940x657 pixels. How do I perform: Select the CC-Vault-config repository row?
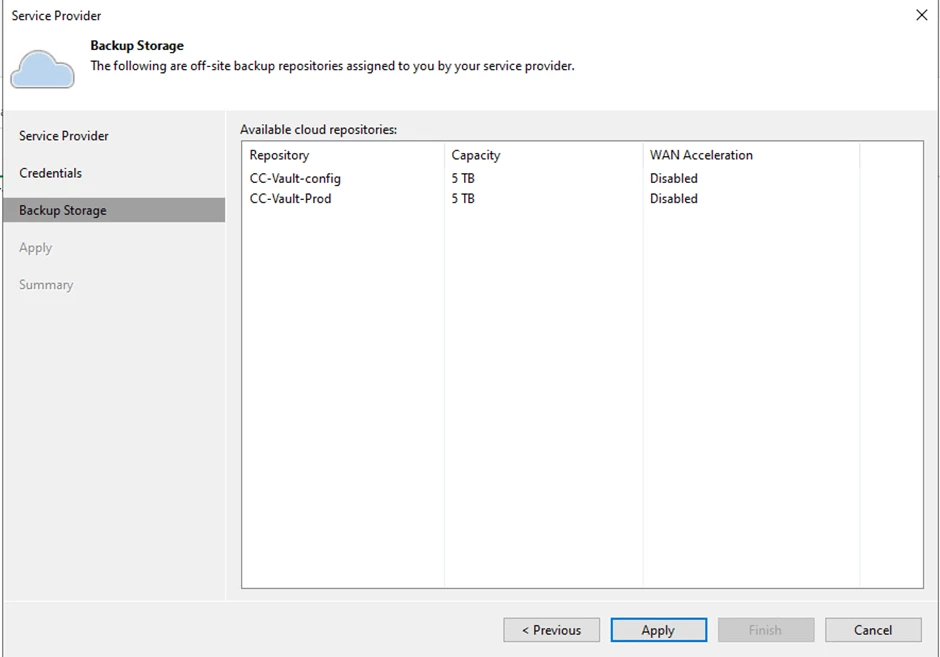(x=582, y=179)
